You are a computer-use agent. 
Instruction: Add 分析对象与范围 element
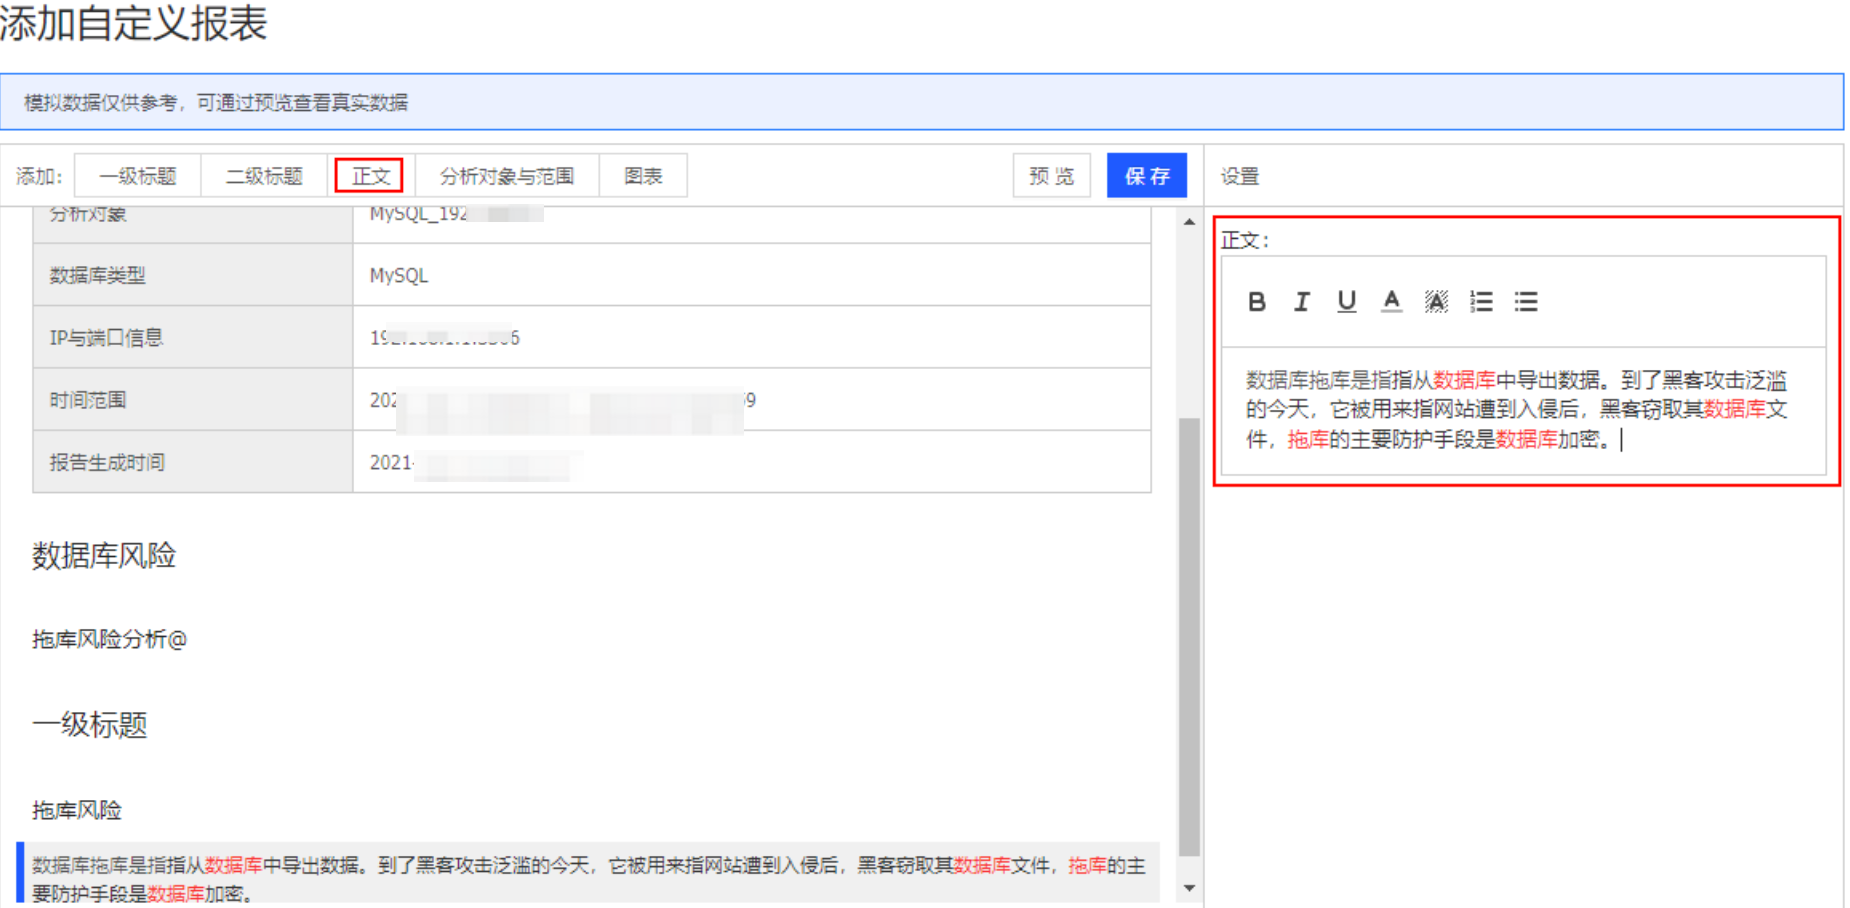point(507,176)
